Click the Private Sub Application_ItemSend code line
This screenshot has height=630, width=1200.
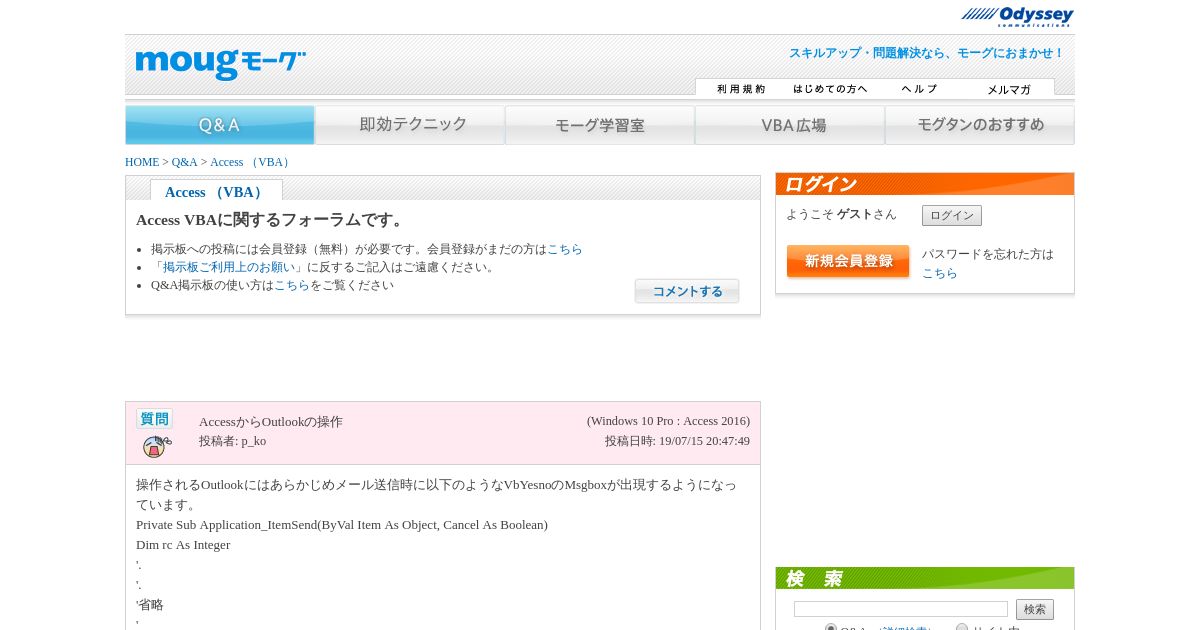click(342, 525)
